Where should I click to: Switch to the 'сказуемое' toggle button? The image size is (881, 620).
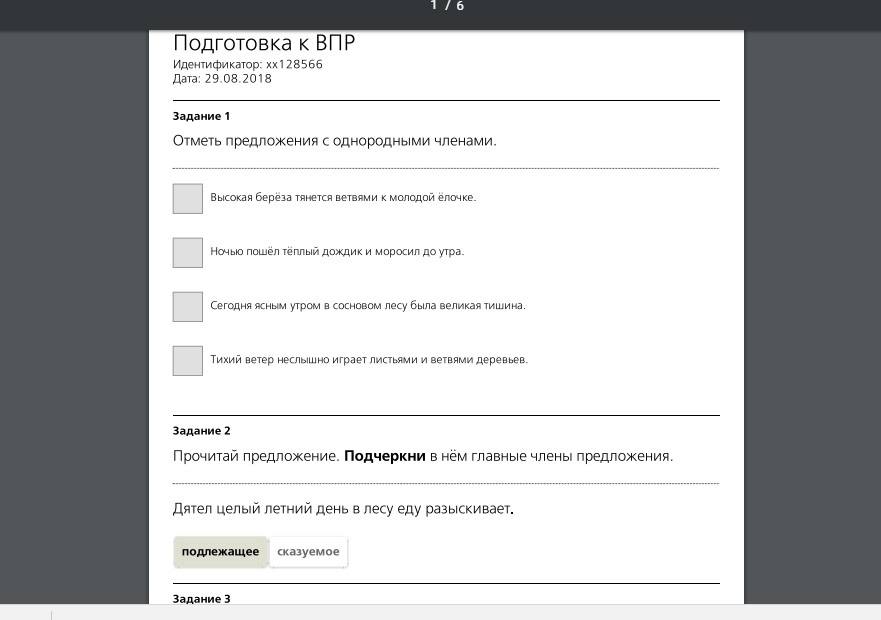[308, 551]
